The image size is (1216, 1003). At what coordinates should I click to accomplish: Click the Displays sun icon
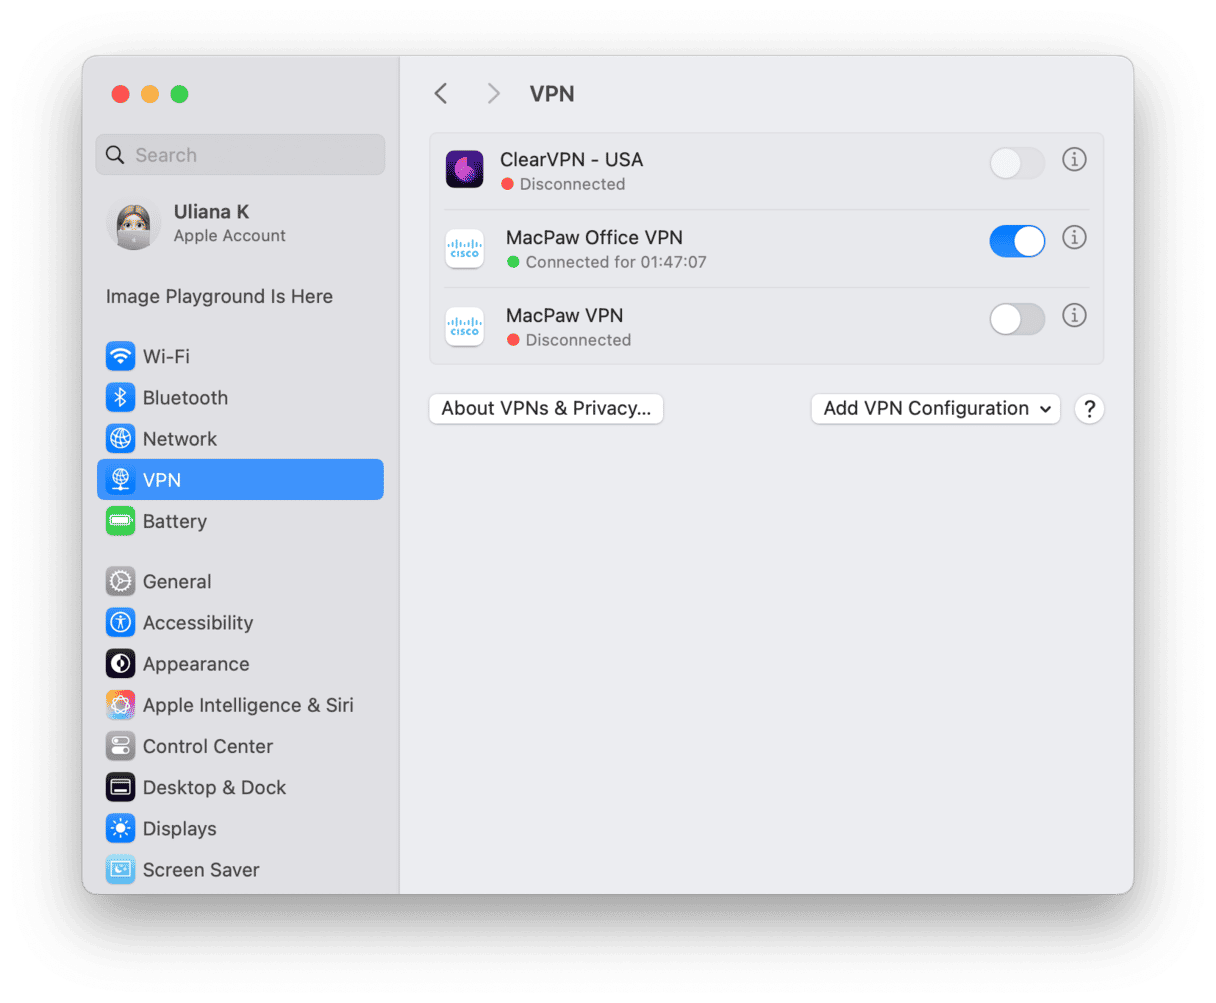(120, 828)
